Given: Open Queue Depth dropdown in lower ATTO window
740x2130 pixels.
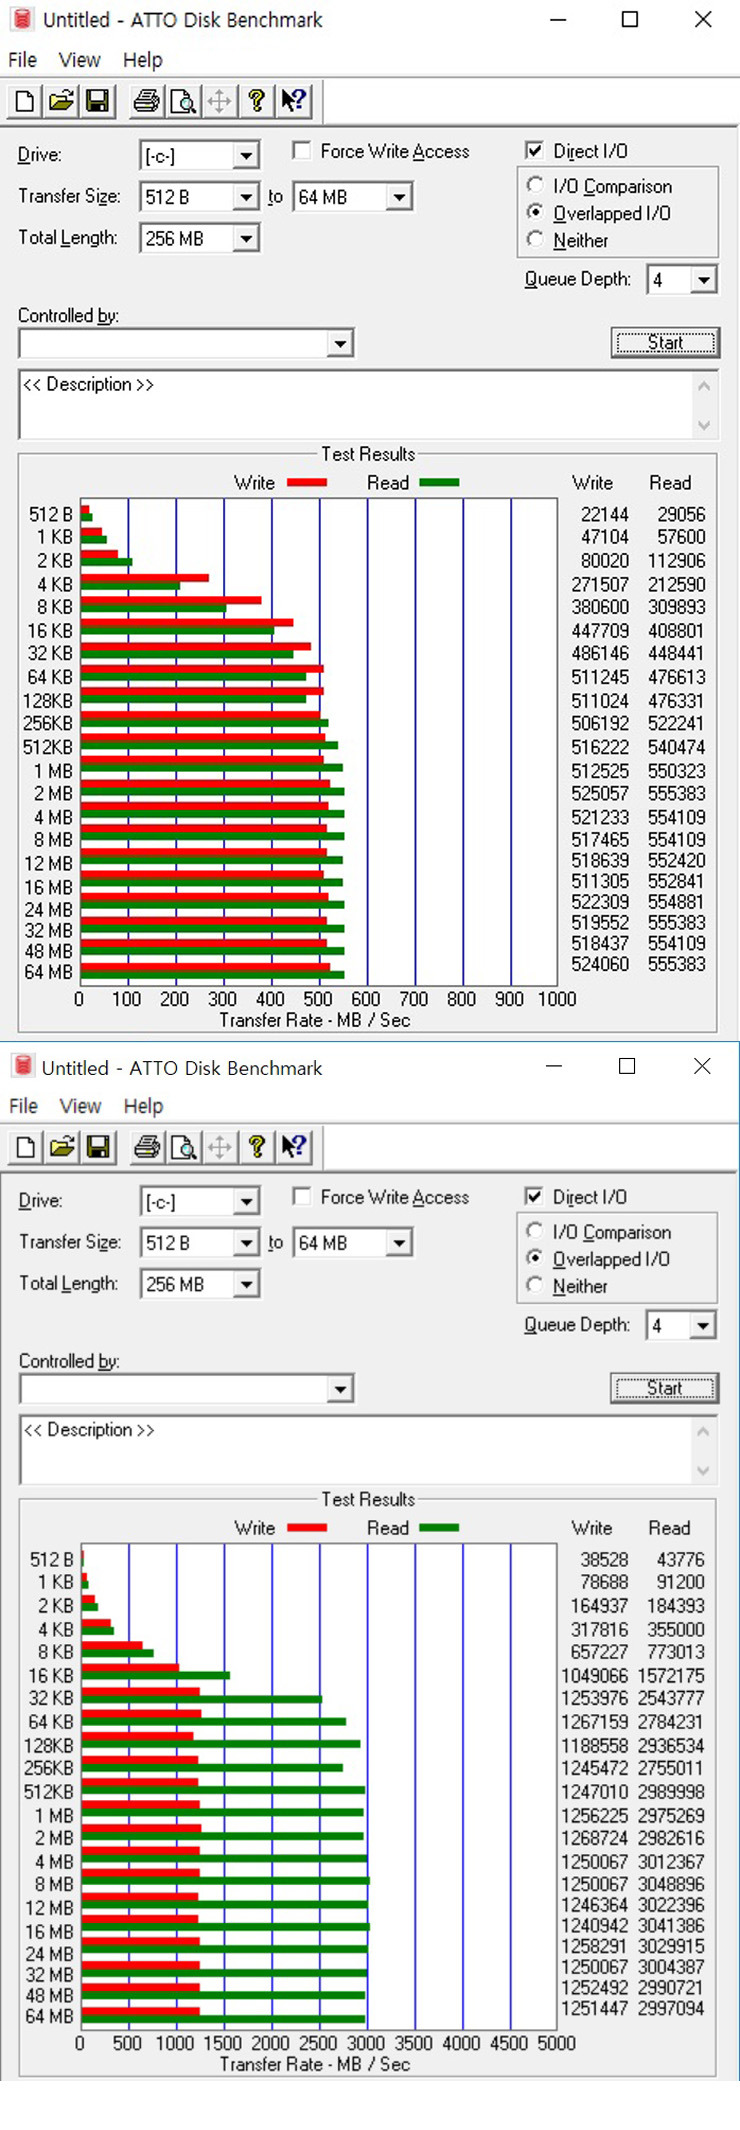Looking at the screenshot, I should [704, 1326].
